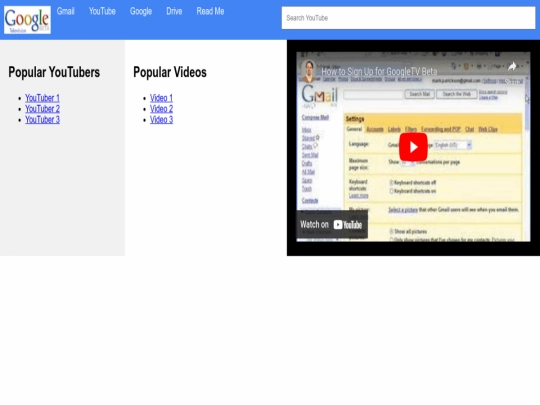Image resolution: width=540 pixels, height=405 pixels.
Task: Play the embedded YouTube video
Action: click(413, 147)
